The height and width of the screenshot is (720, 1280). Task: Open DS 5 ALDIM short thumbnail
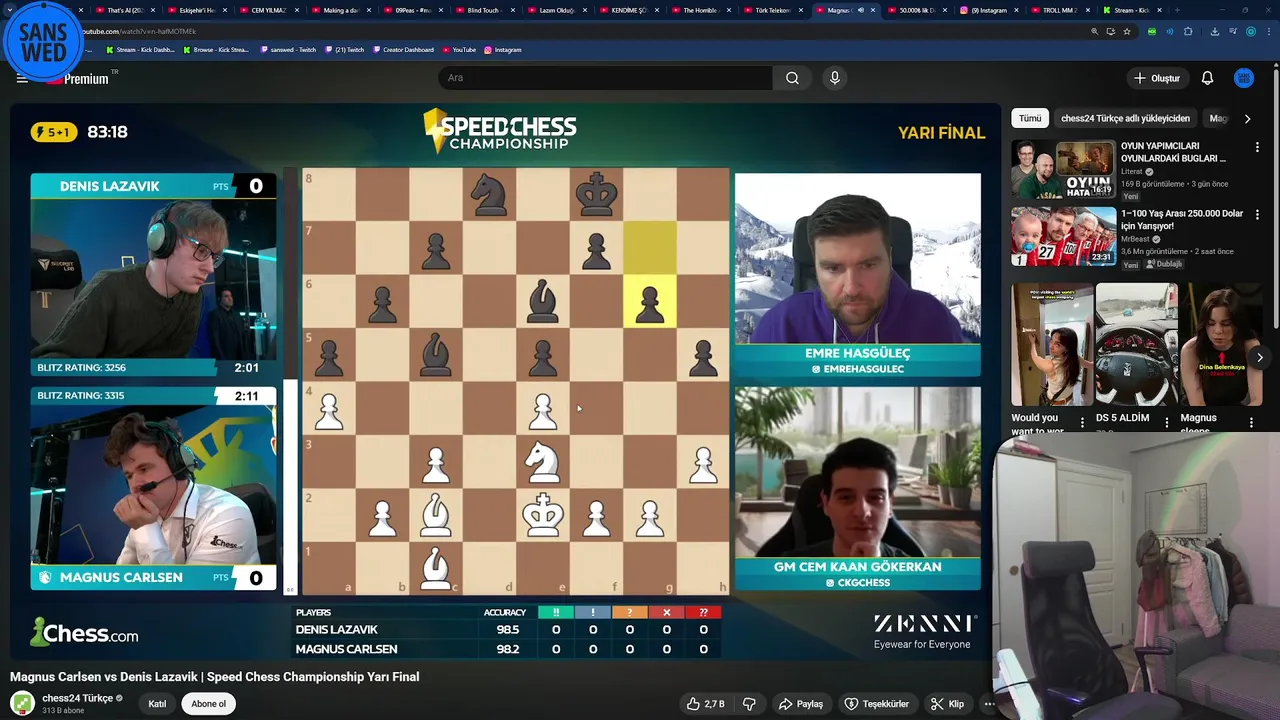point(1136,344)
